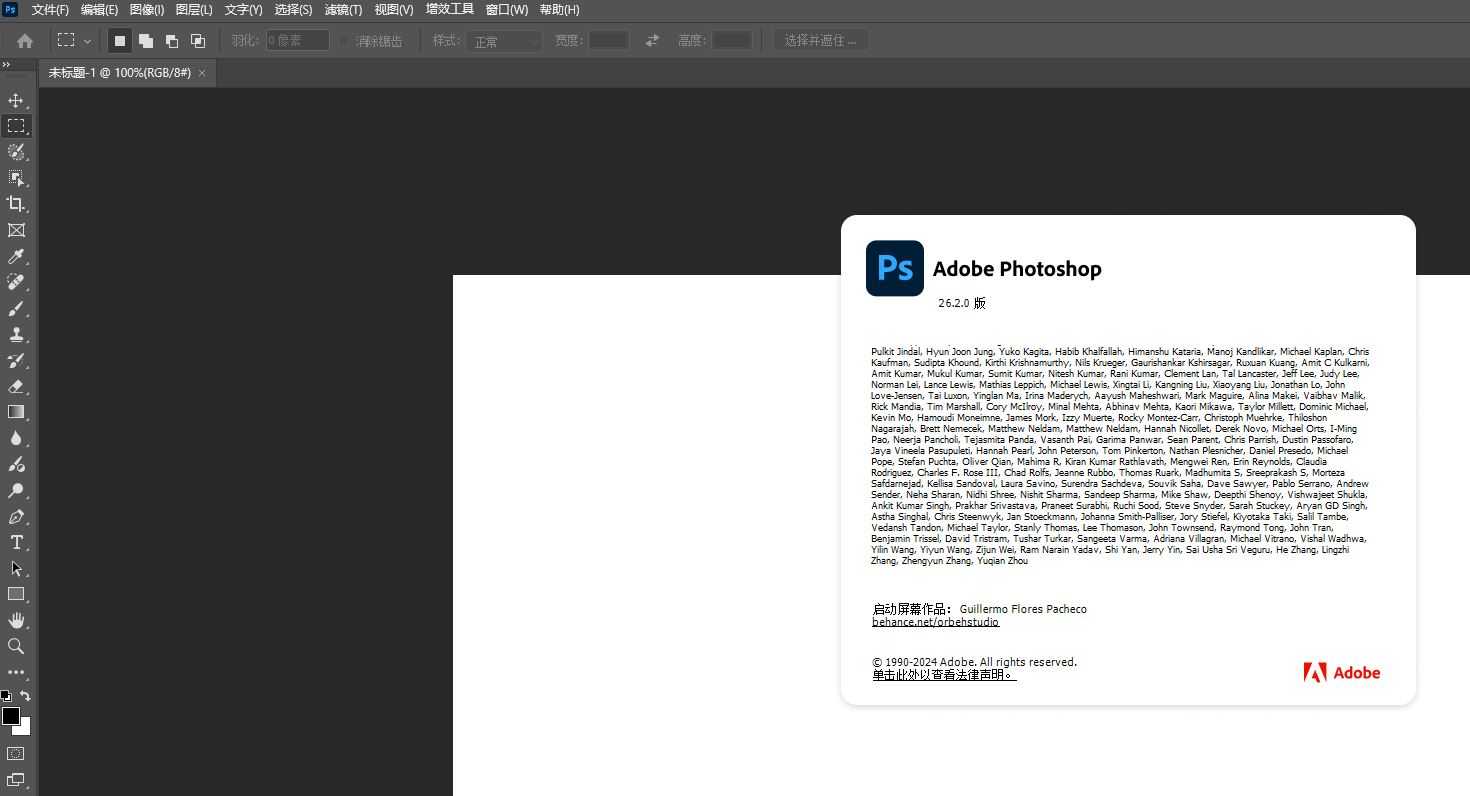The height and width of the screenshot is (796, 1470).
Task: Select the Pen tool
Action: pos(16,517)
